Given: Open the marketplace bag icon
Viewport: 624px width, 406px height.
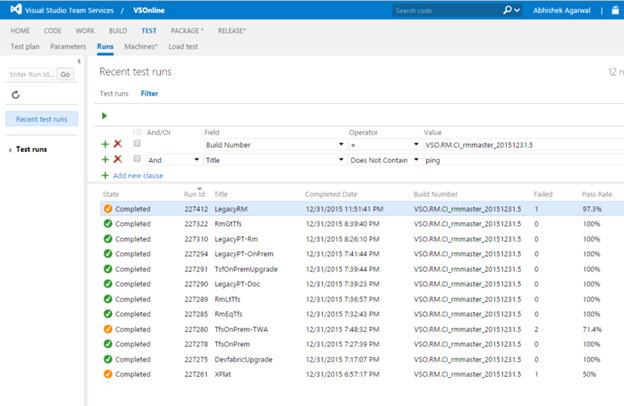Looking at the screenshot, I should pos(615,10).
